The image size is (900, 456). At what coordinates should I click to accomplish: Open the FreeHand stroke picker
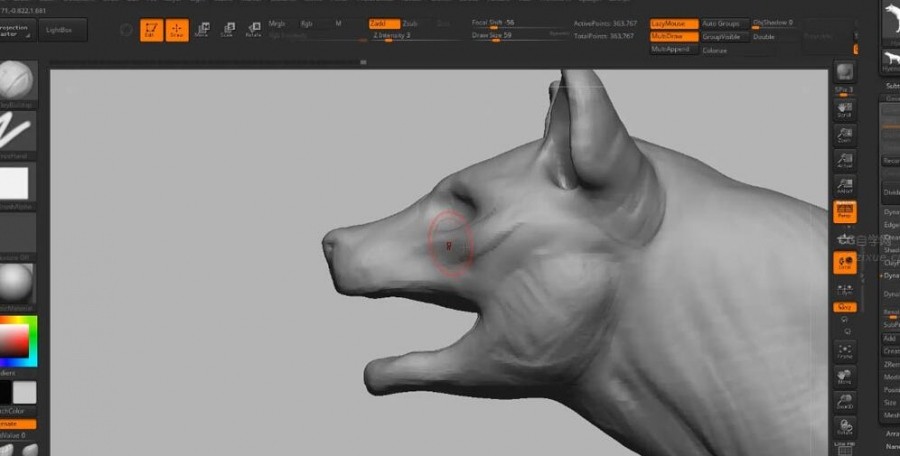(x=17, y=131)
